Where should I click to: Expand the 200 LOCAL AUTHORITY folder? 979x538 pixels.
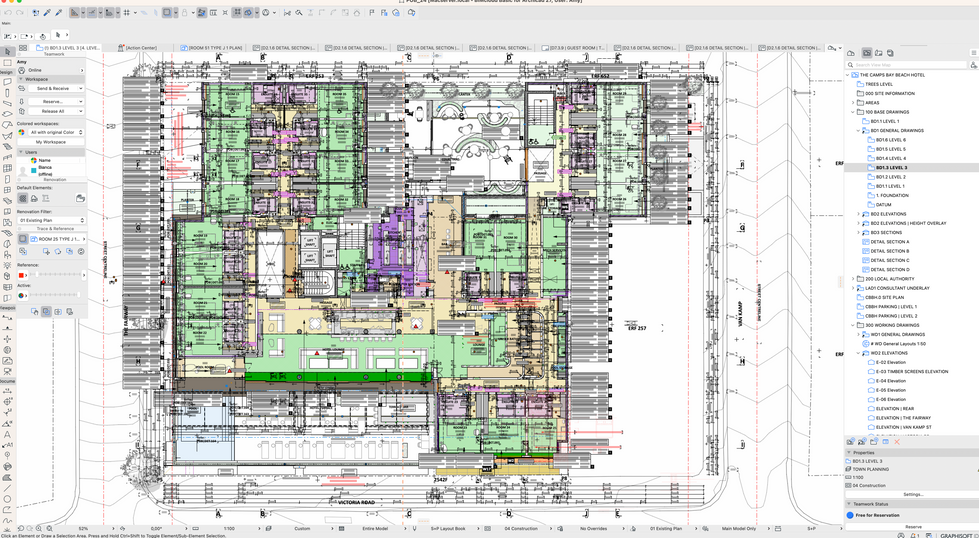pyautogui.click(x=853, y=278)
